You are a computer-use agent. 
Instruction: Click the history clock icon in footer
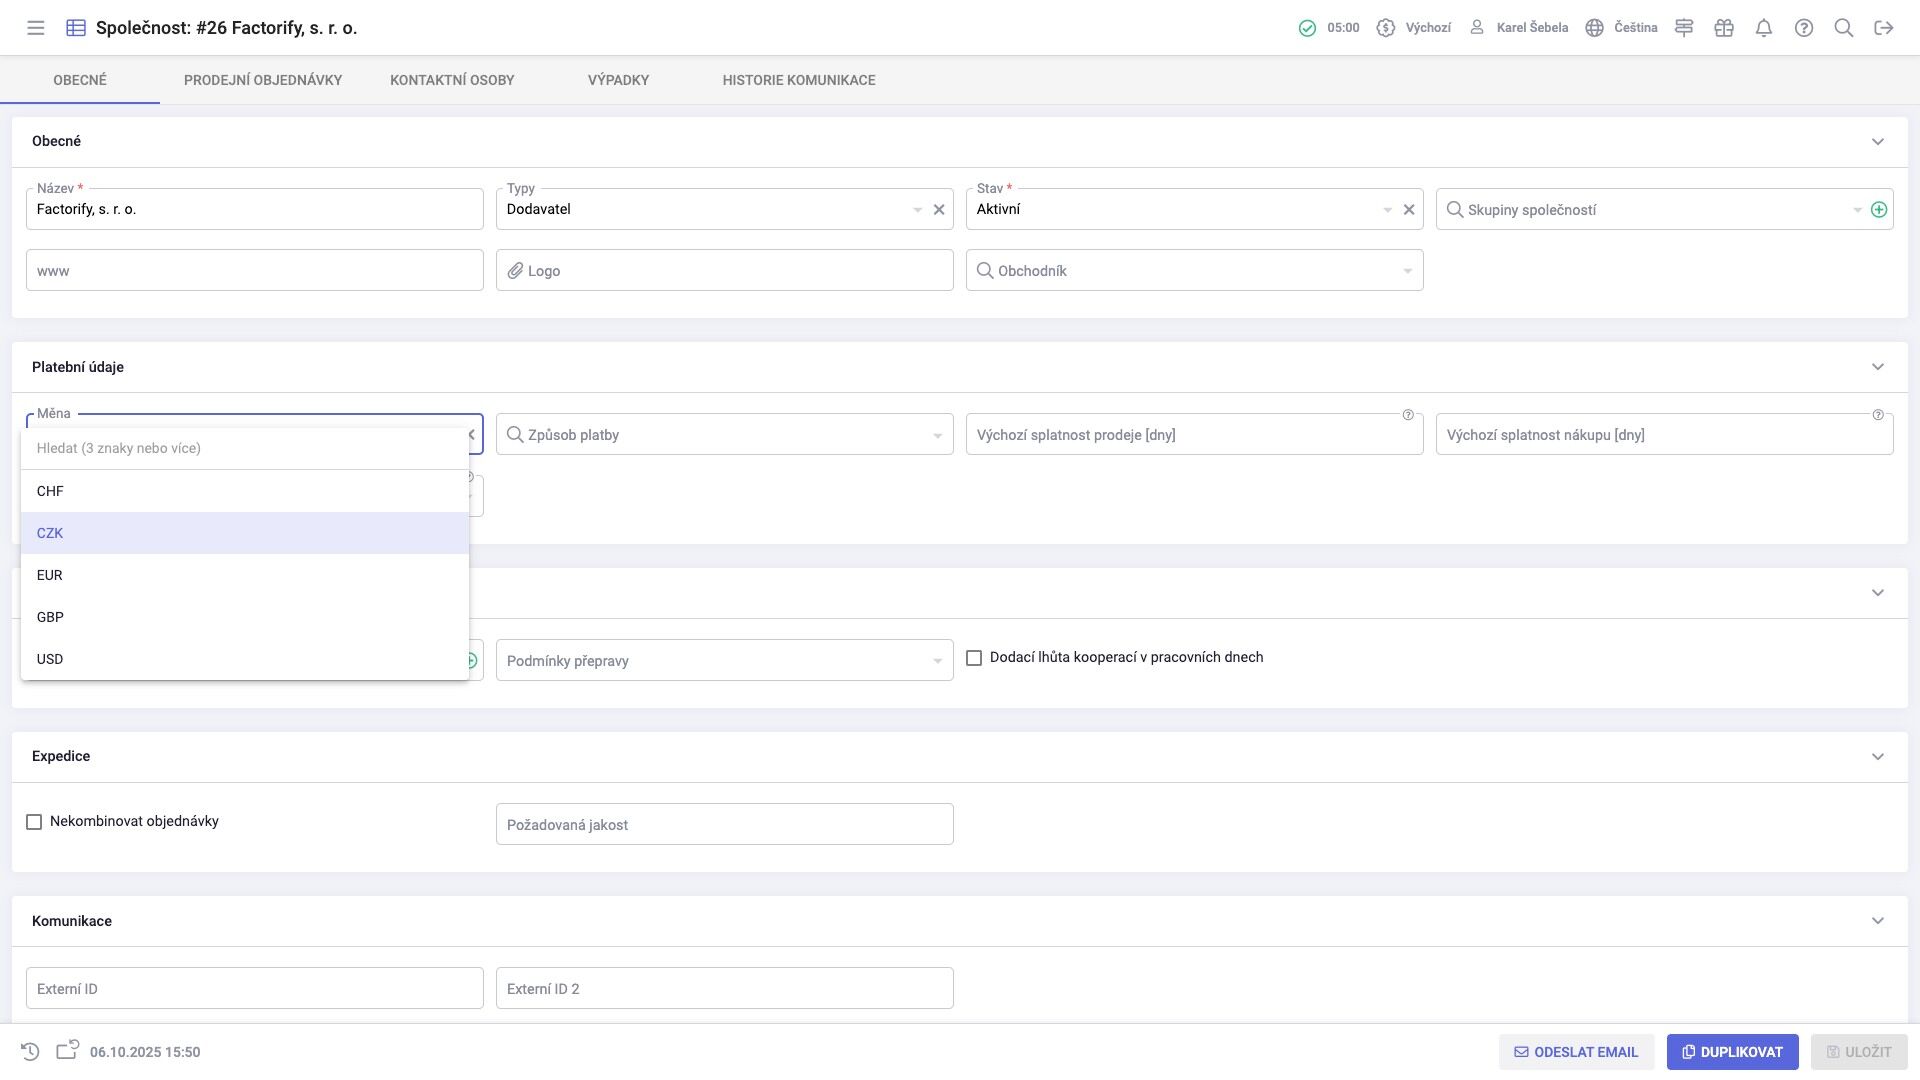[30, 1052]
